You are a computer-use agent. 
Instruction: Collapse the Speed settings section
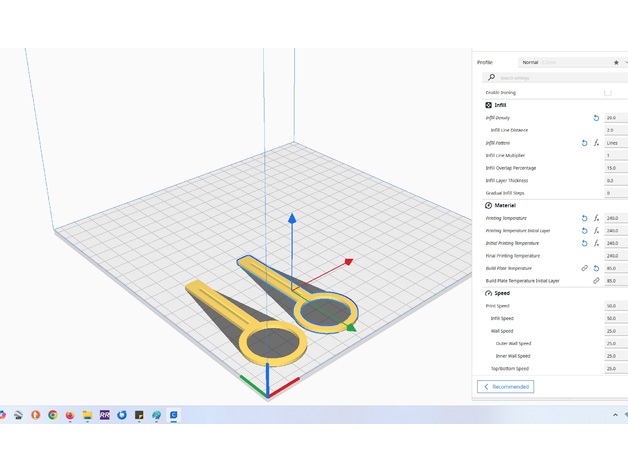pyautogui.click(x=500, y=293)
